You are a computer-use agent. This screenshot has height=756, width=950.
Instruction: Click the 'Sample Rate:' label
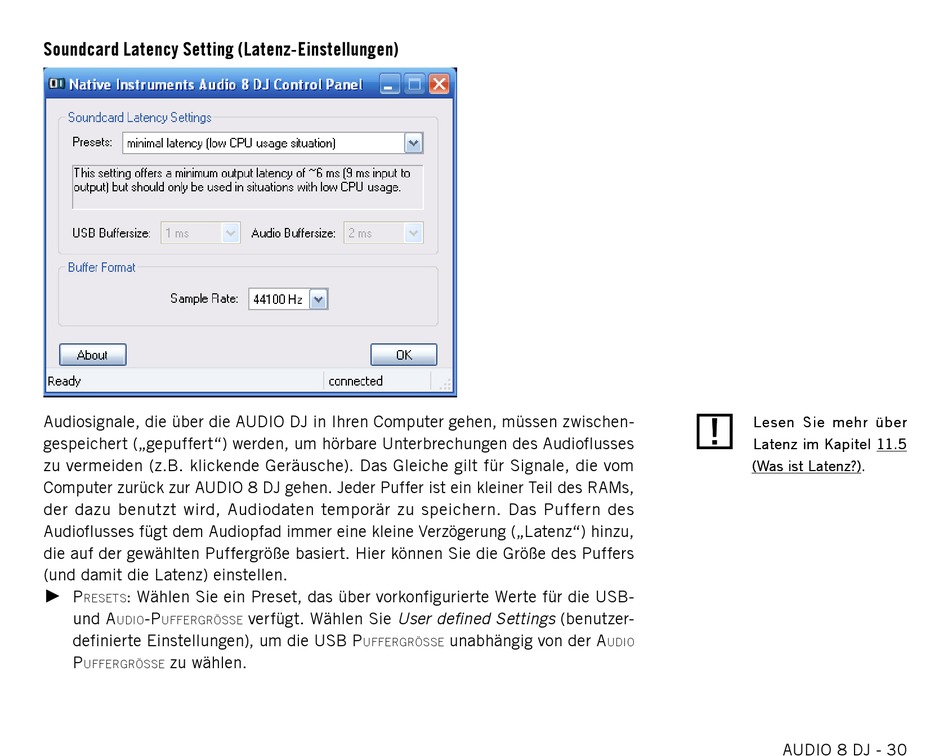(204, 299)
